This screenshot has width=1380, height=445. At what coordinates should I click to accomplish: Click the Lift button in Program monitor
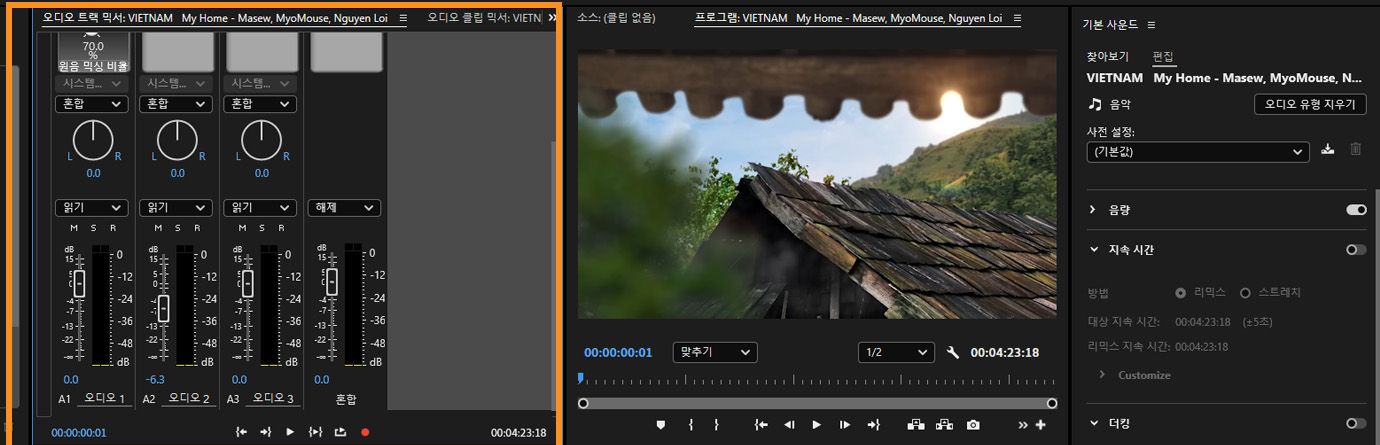tap(915, 425)
